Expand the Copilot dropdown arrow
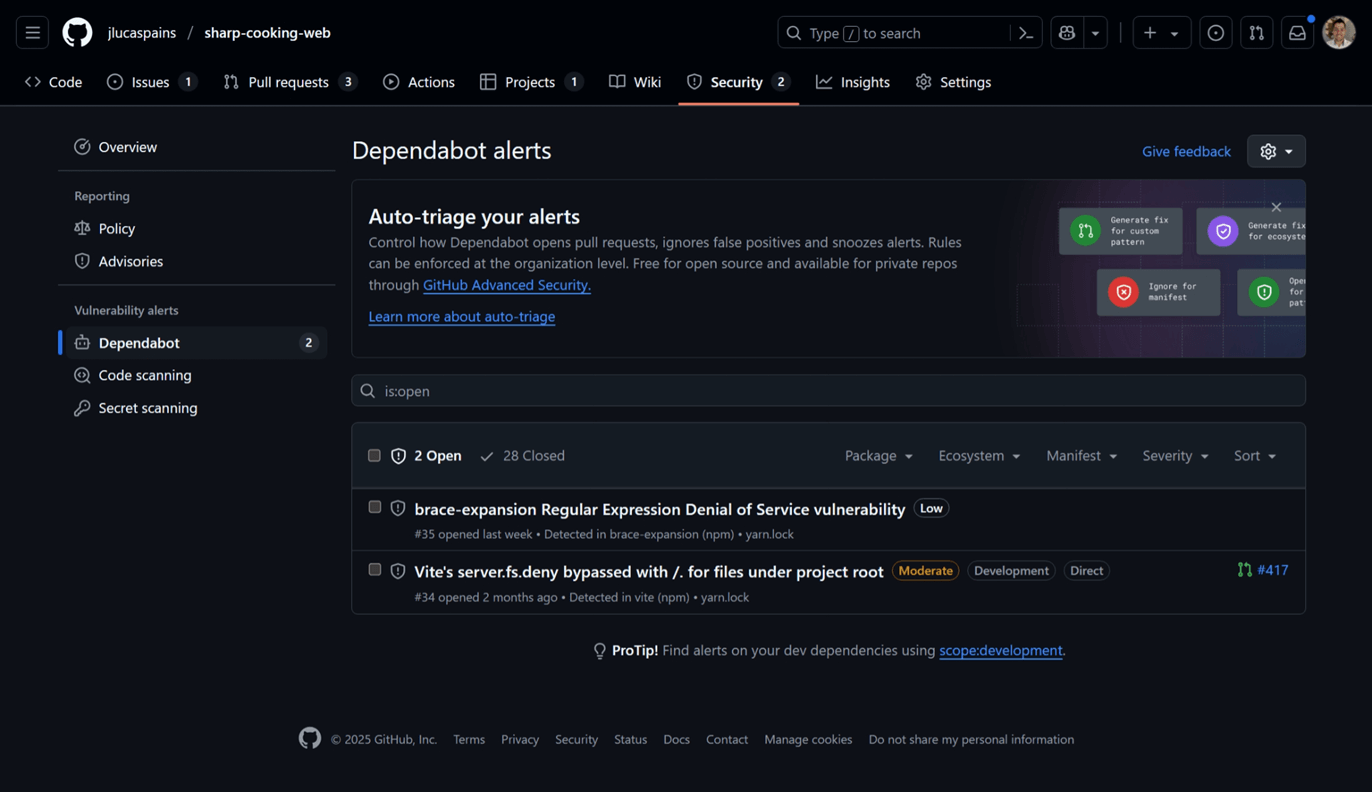 tap(1095, 33)
